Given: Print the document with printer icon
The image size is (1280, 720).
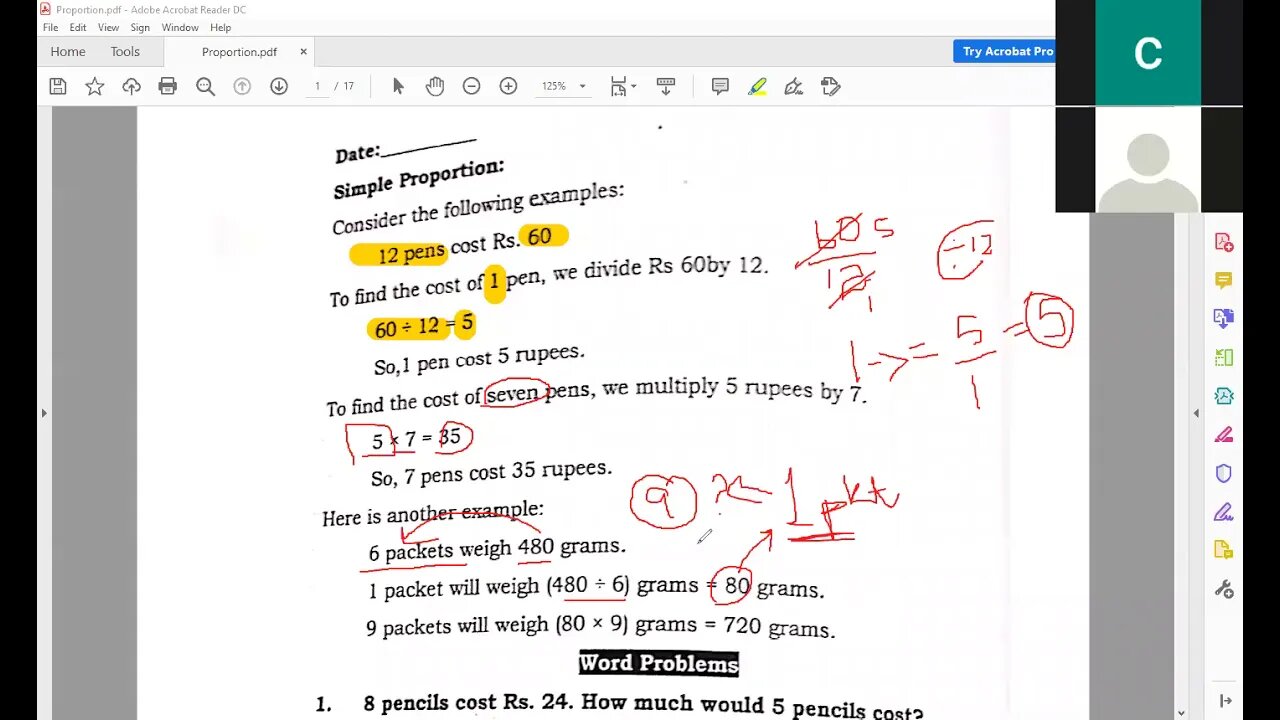Looking at the screenshot, I should (168, 87).
